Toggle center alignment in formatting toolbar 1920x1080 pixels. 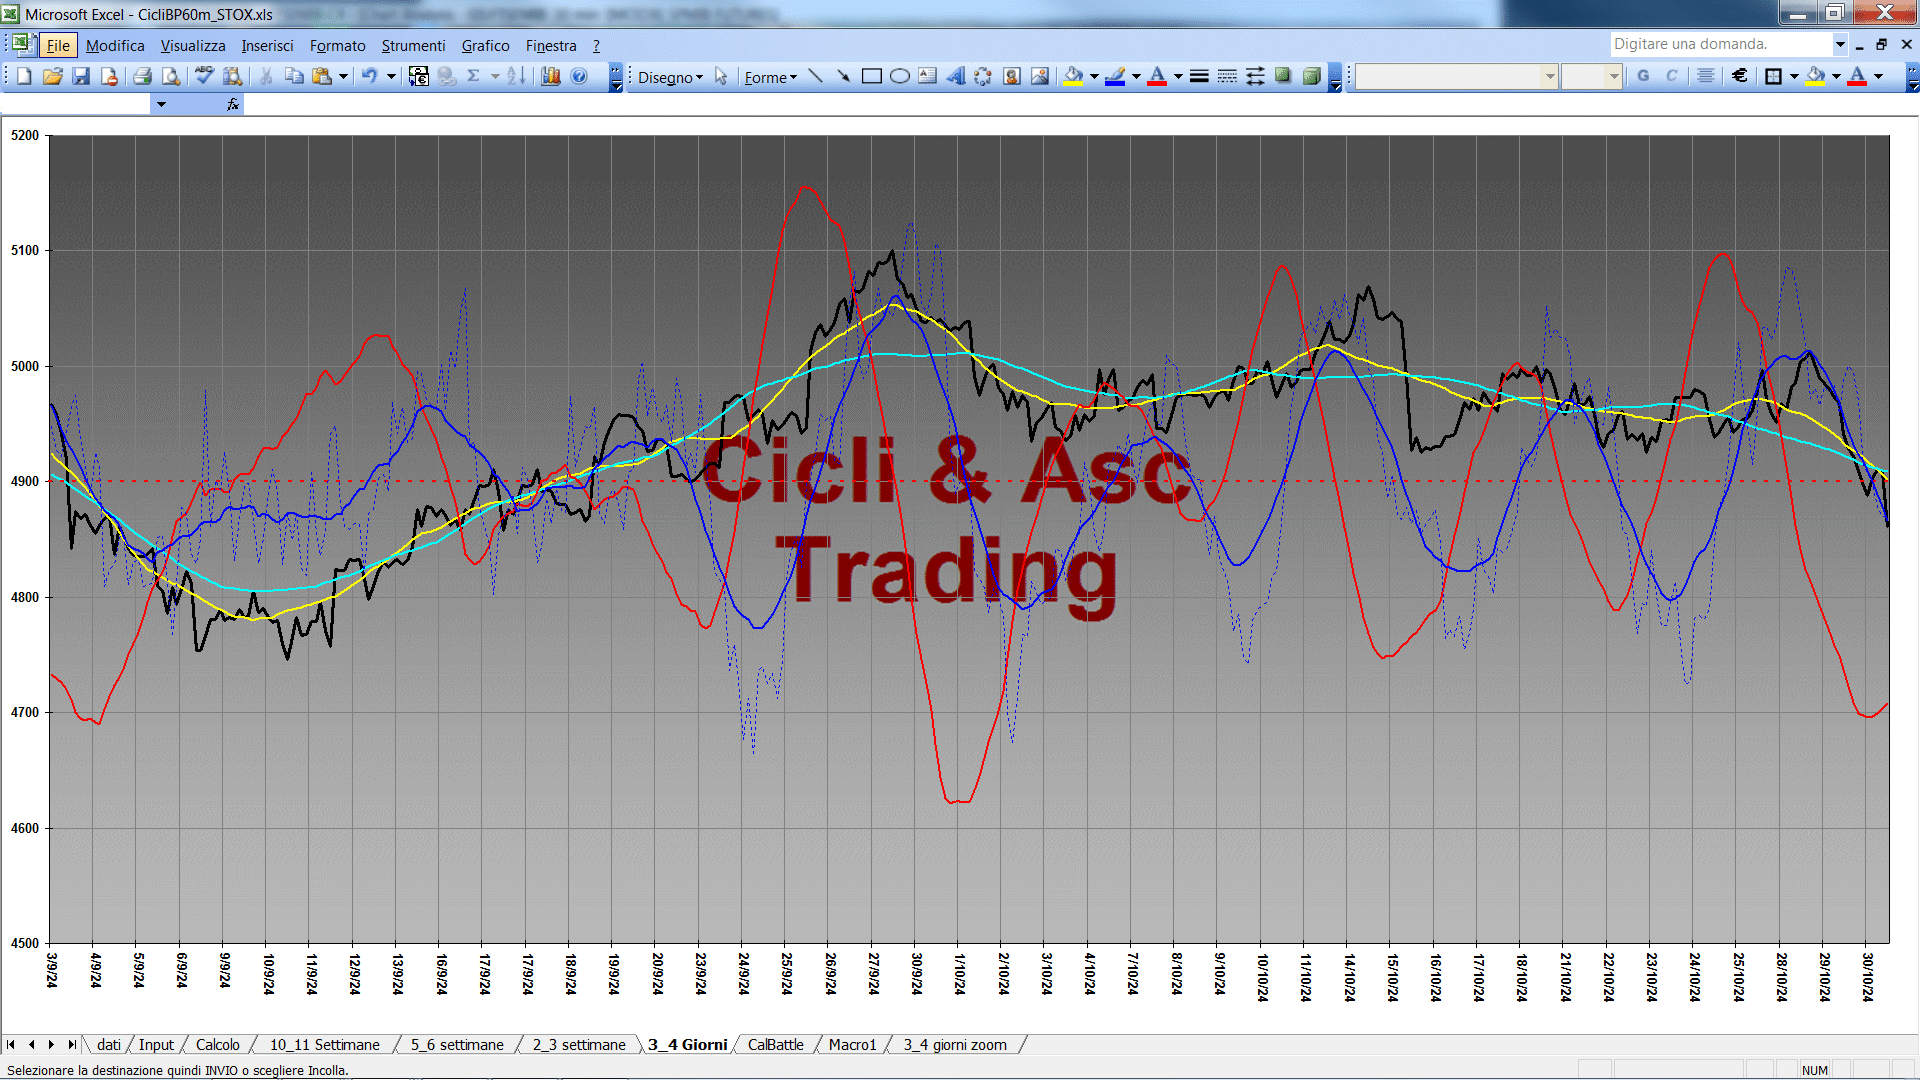1706,76
